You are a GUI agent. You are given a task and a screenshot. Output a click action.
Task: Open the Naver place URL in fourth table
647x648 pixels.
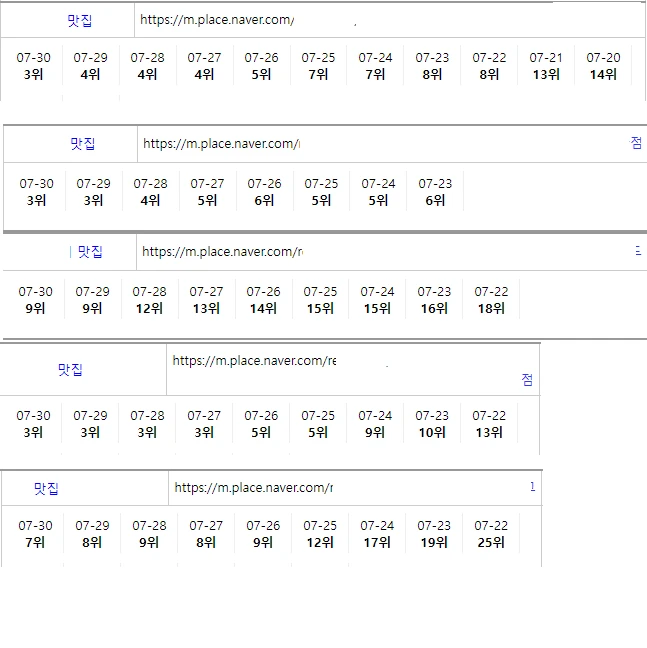(x=254, y=361)
